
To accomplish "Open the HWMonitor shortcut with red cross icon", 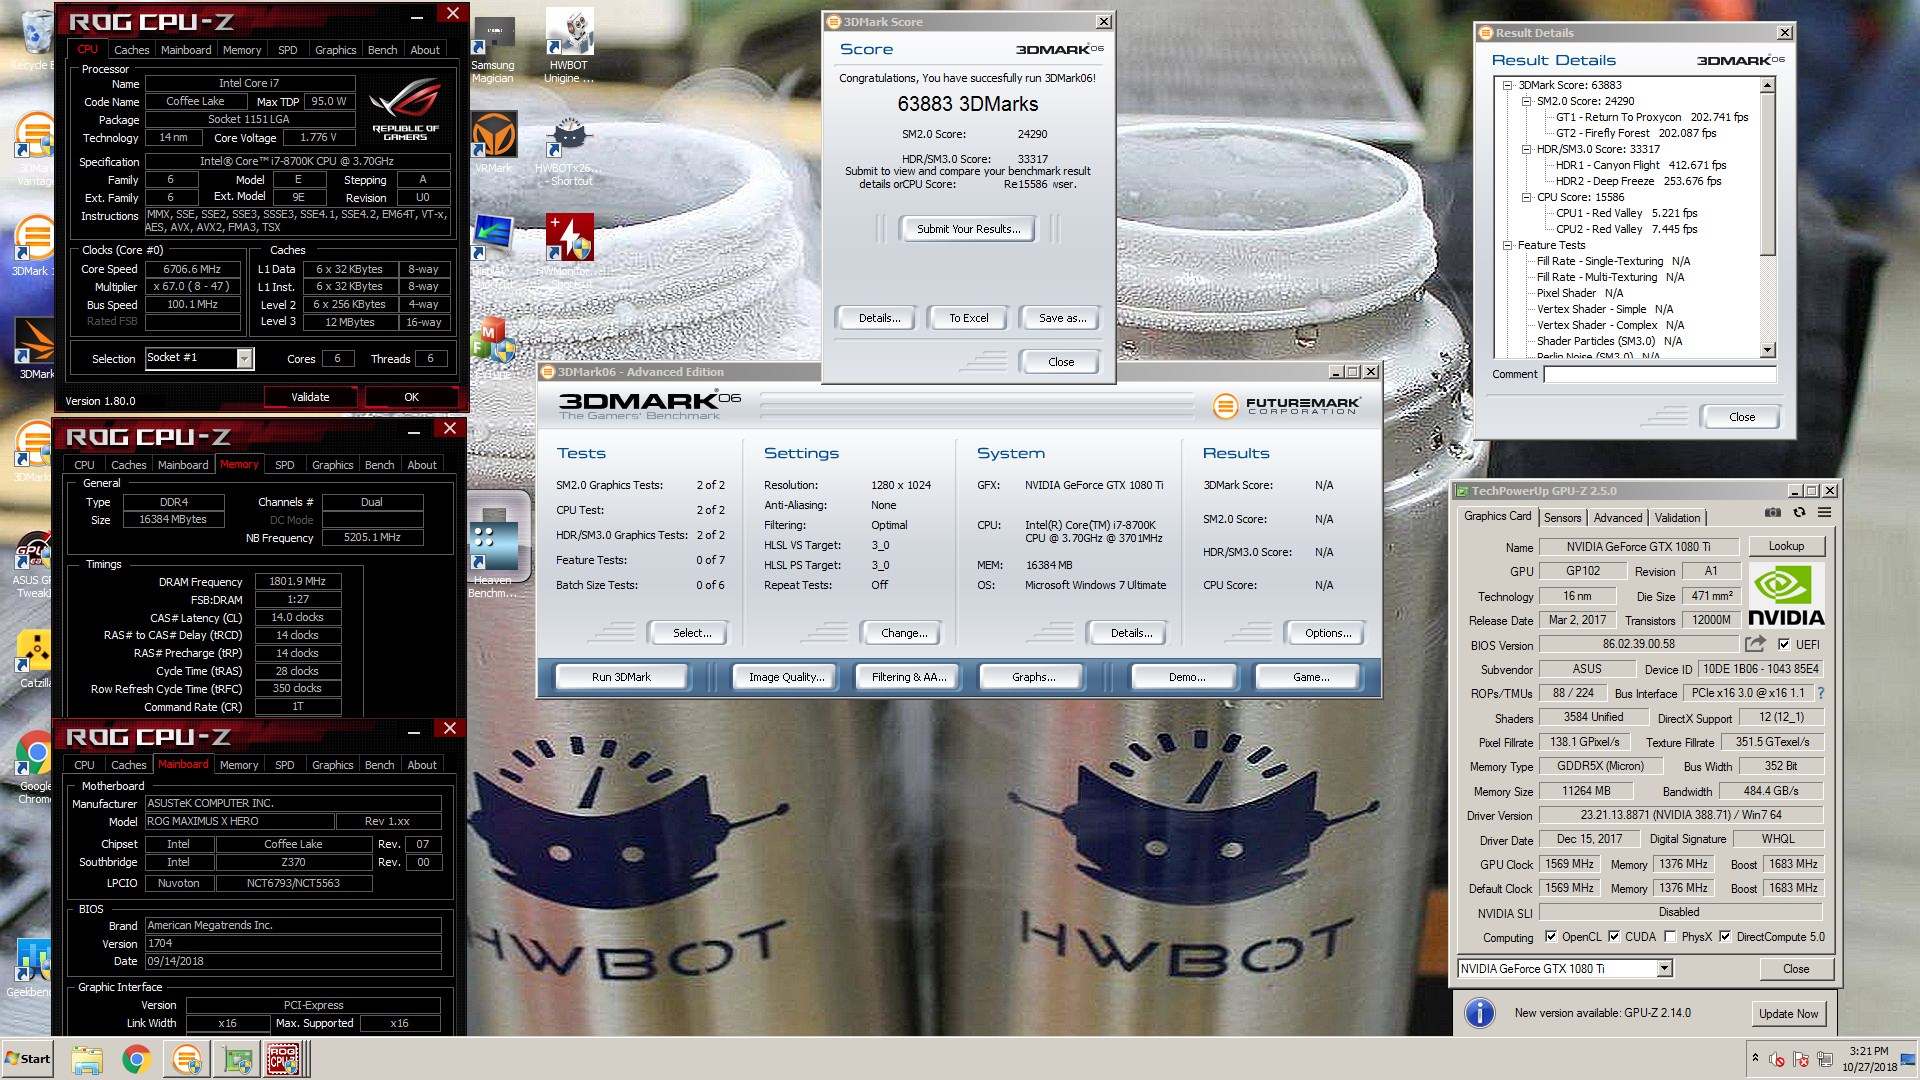I will [570, 245].
